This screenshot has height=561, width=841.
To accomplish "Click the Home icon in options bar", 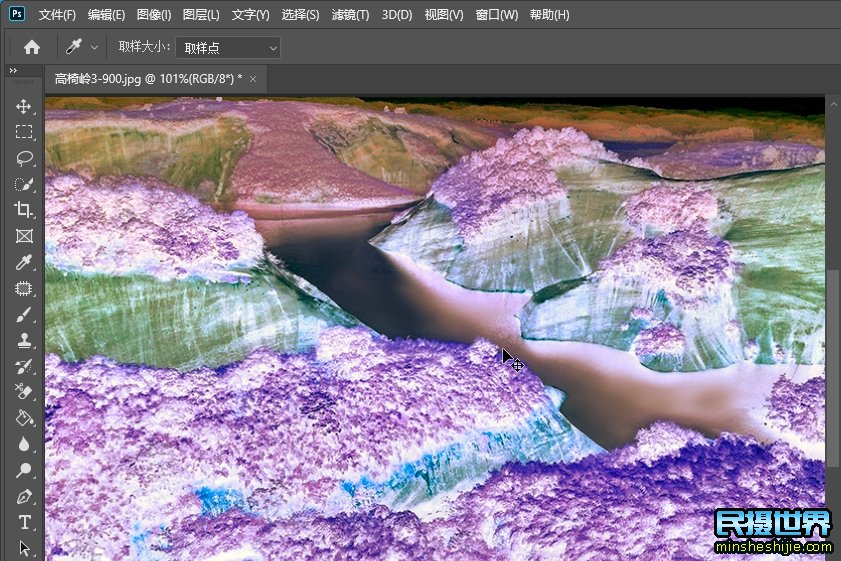I will 32,47.
